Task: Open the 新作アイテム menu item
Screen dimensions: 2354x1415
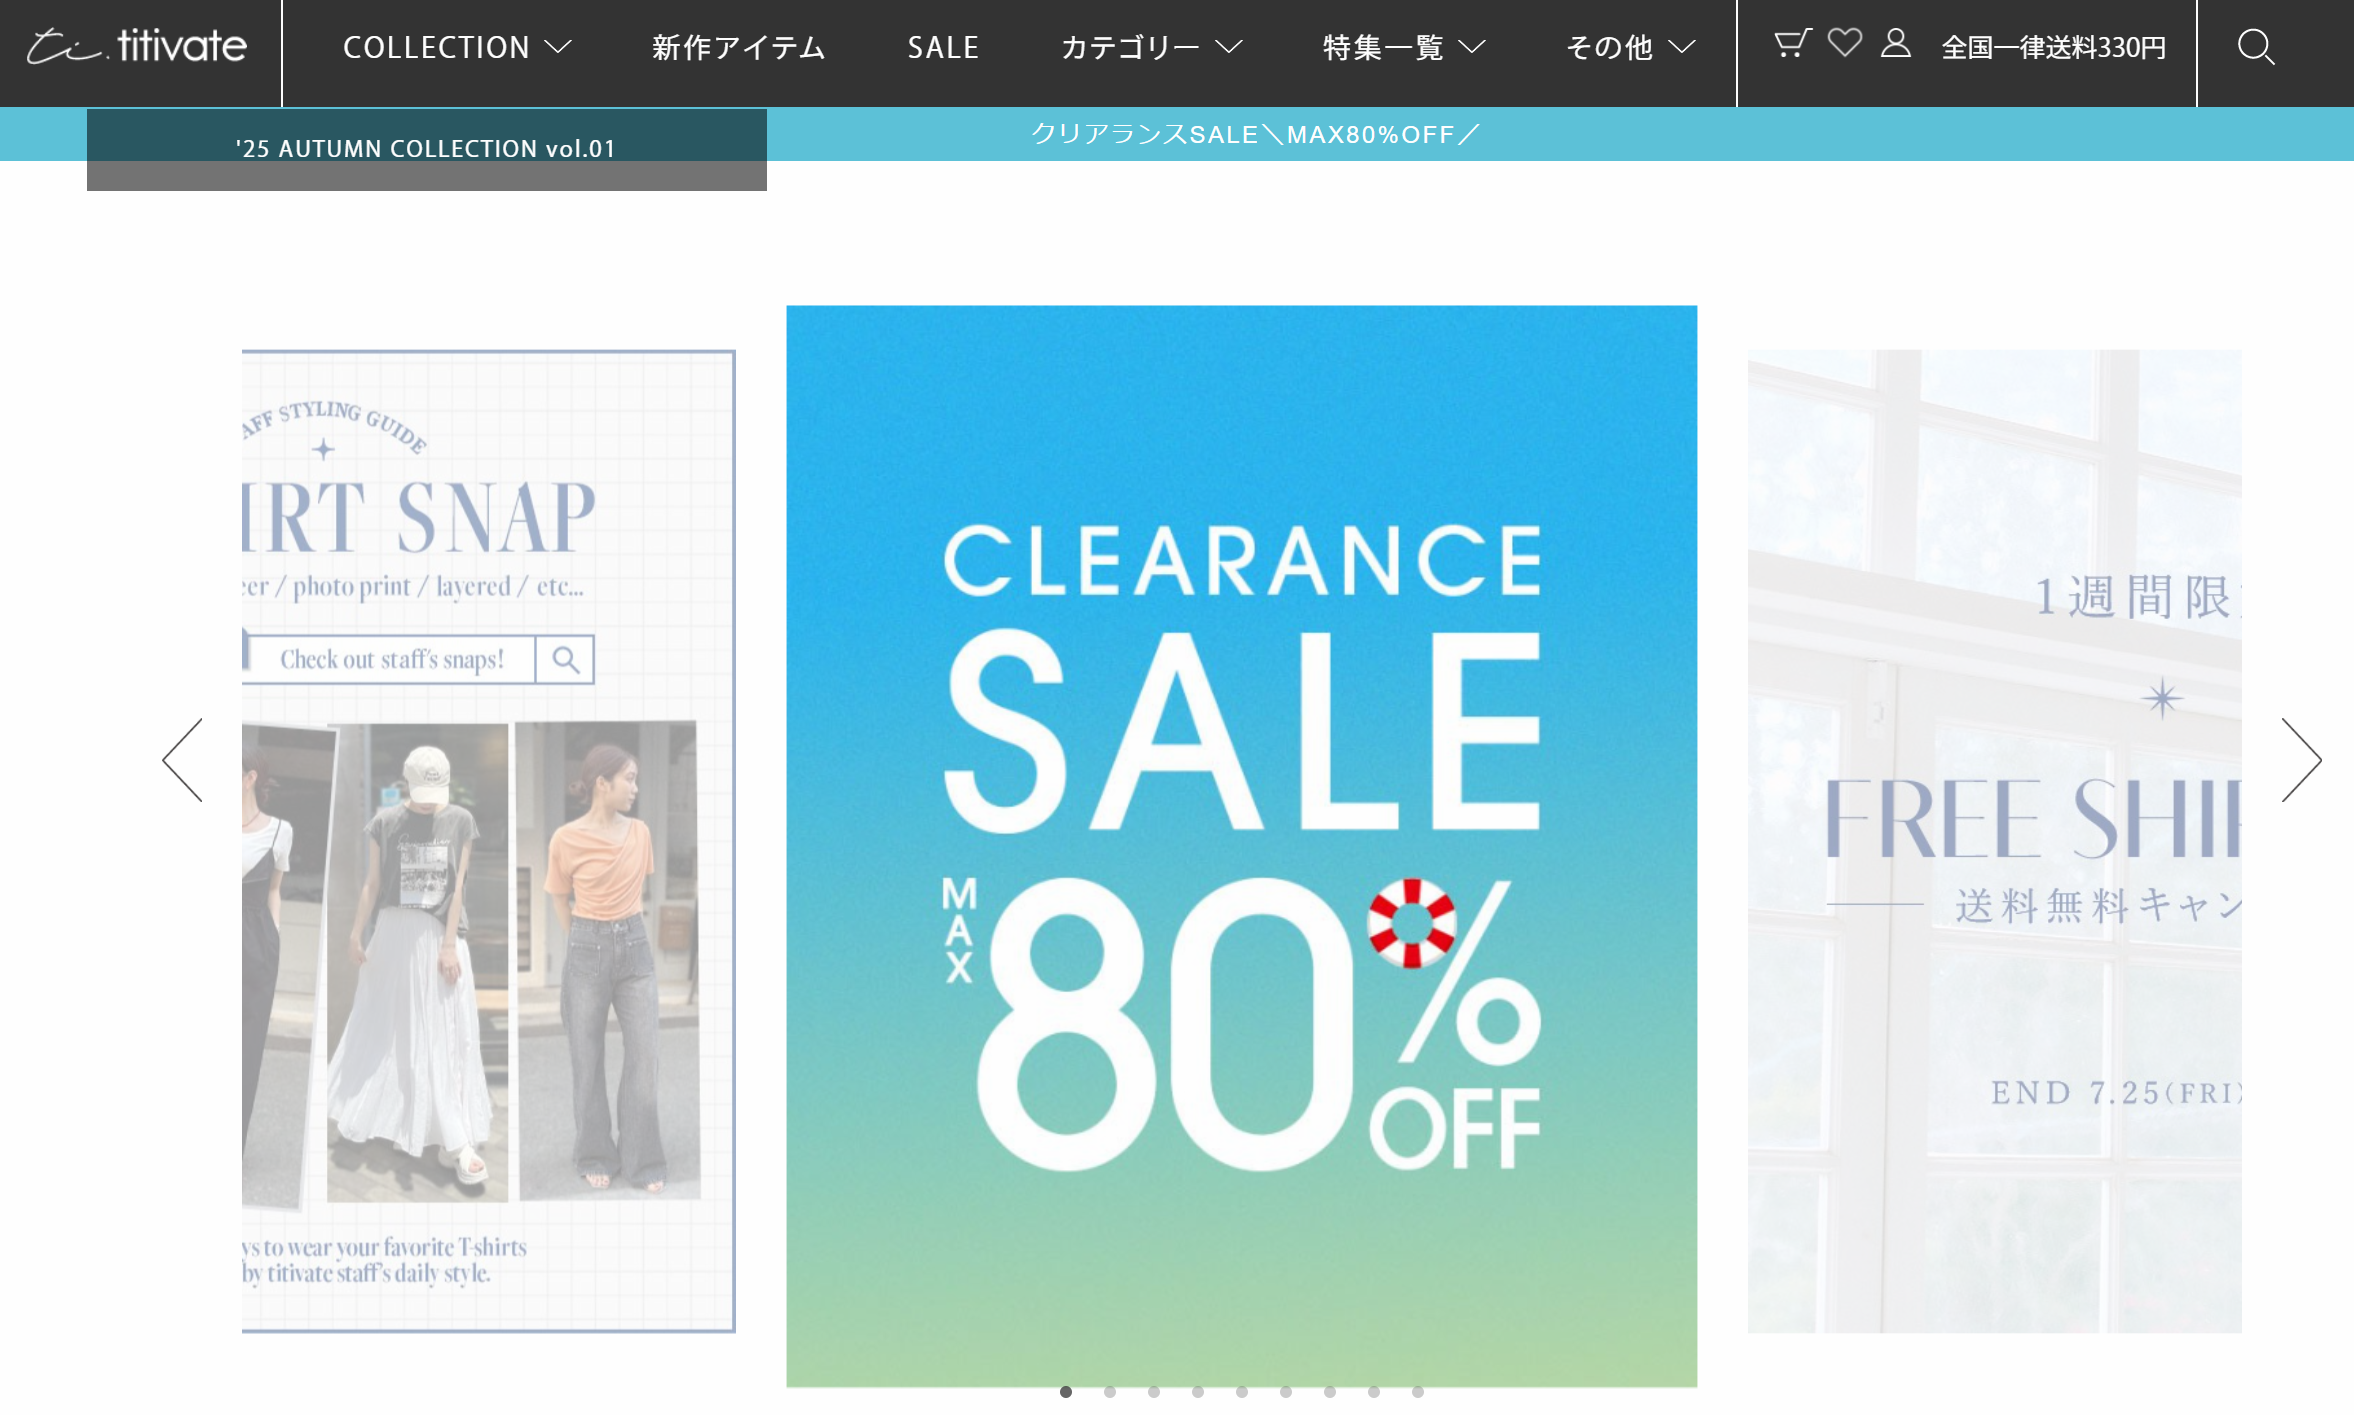Action: point(739,47)
